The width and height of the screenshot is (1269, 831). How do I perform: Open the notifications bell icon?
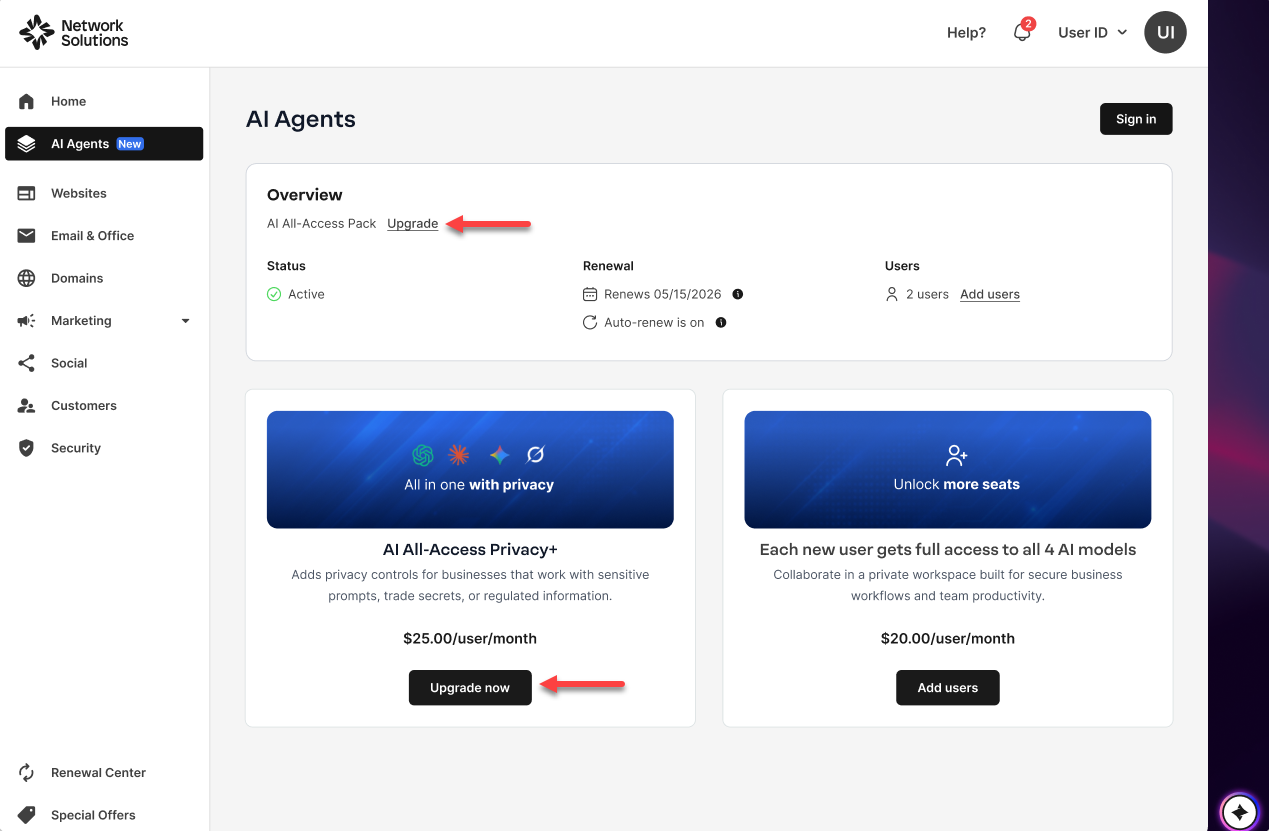1022,32
